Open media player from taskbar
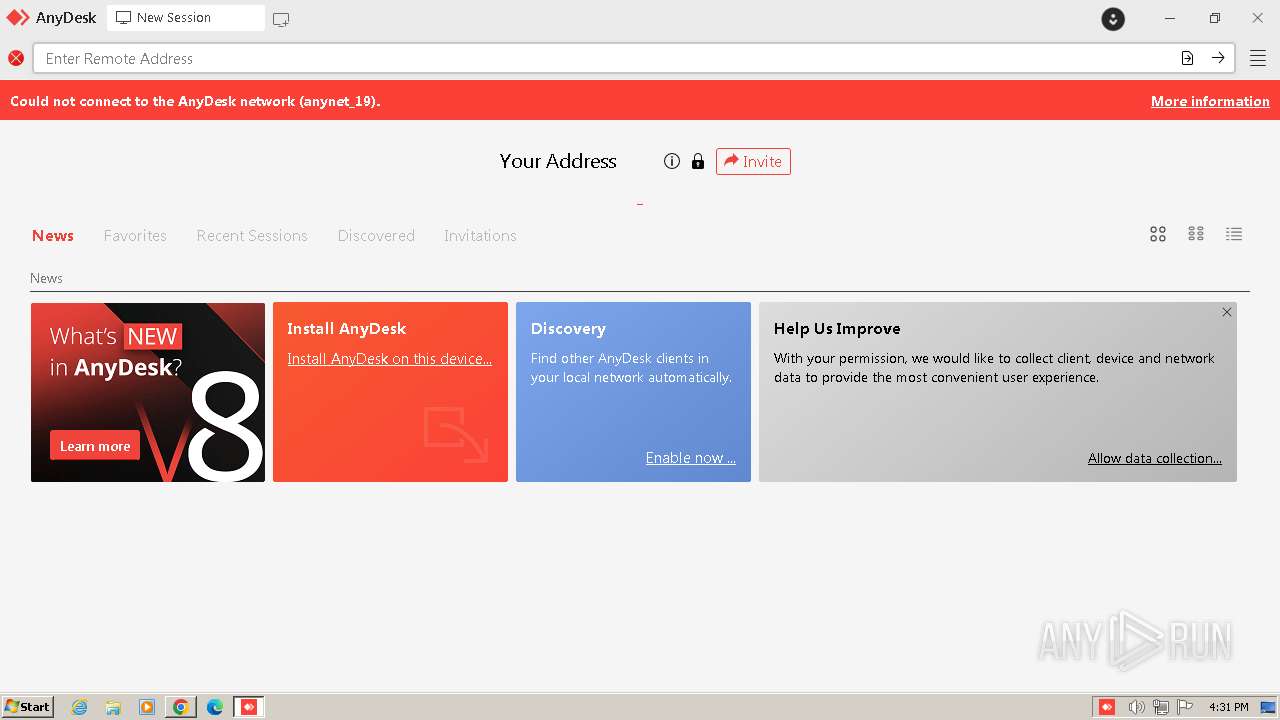 point(147,707)
